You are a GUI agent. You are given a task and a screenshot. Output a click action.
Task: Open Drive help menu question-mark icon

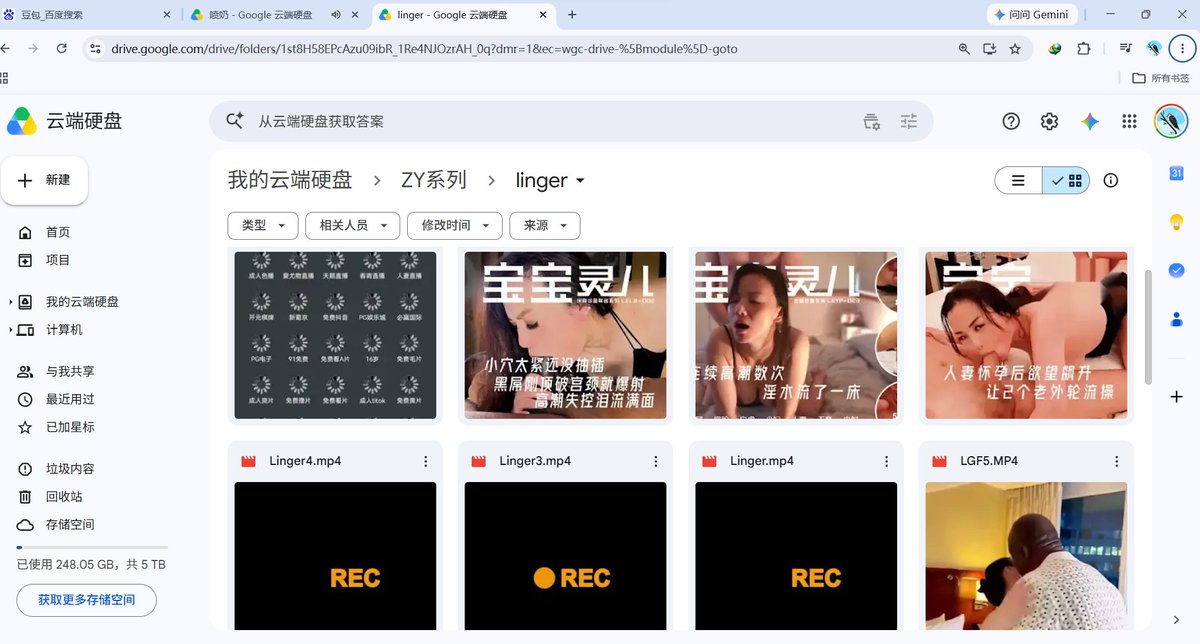1011,121
